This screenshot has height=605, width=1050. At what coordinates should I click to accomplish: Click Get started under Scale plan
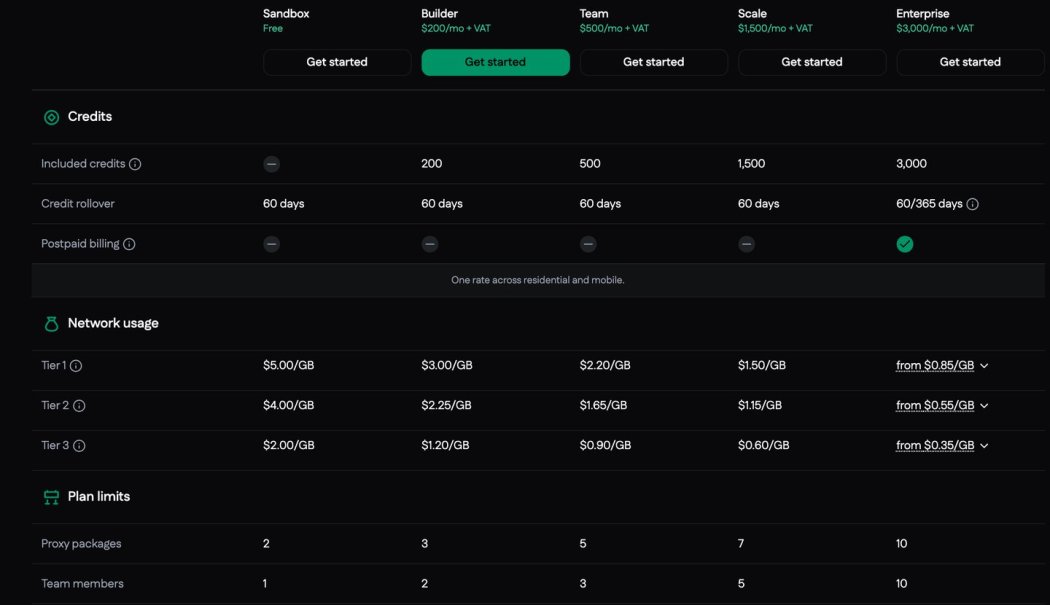click(x=812, y=62)
